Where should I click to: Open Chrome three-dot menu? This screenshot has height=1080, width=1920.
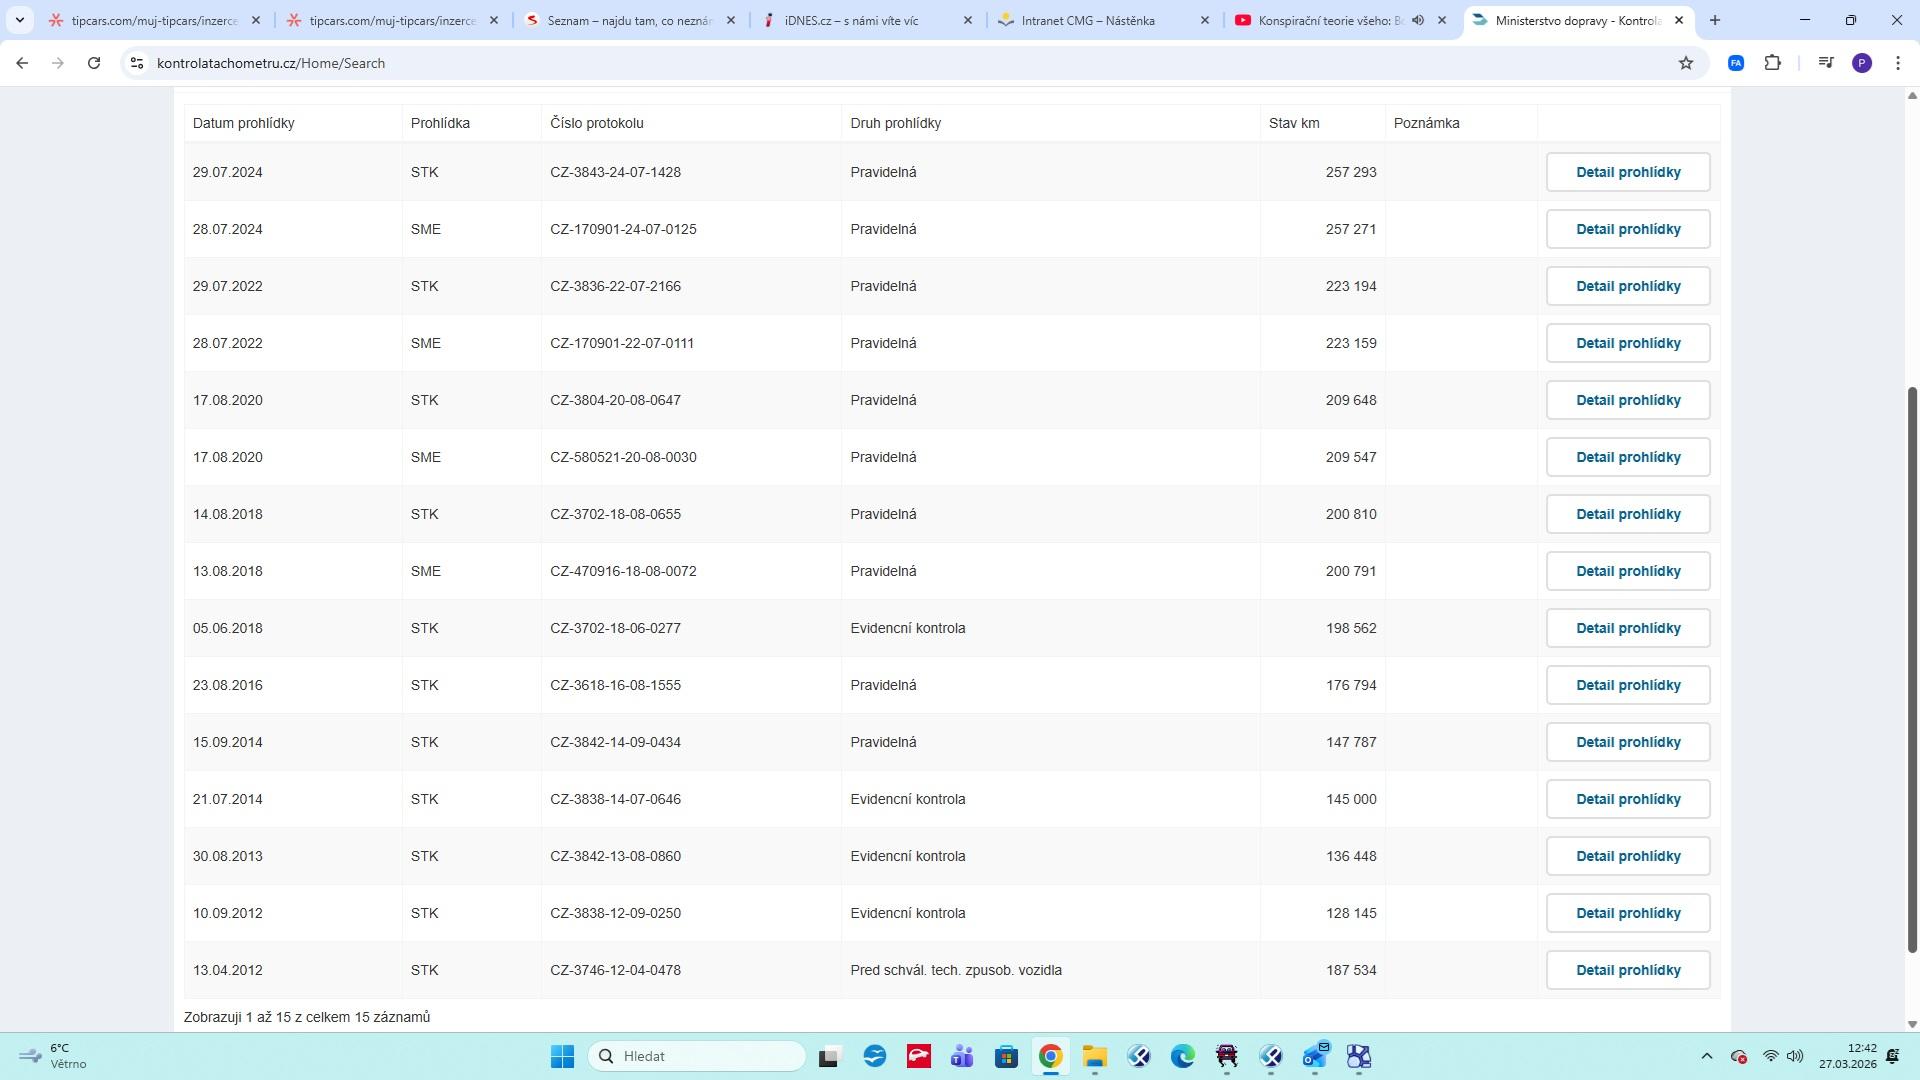pyautogui.click(x=1897, y=63)
